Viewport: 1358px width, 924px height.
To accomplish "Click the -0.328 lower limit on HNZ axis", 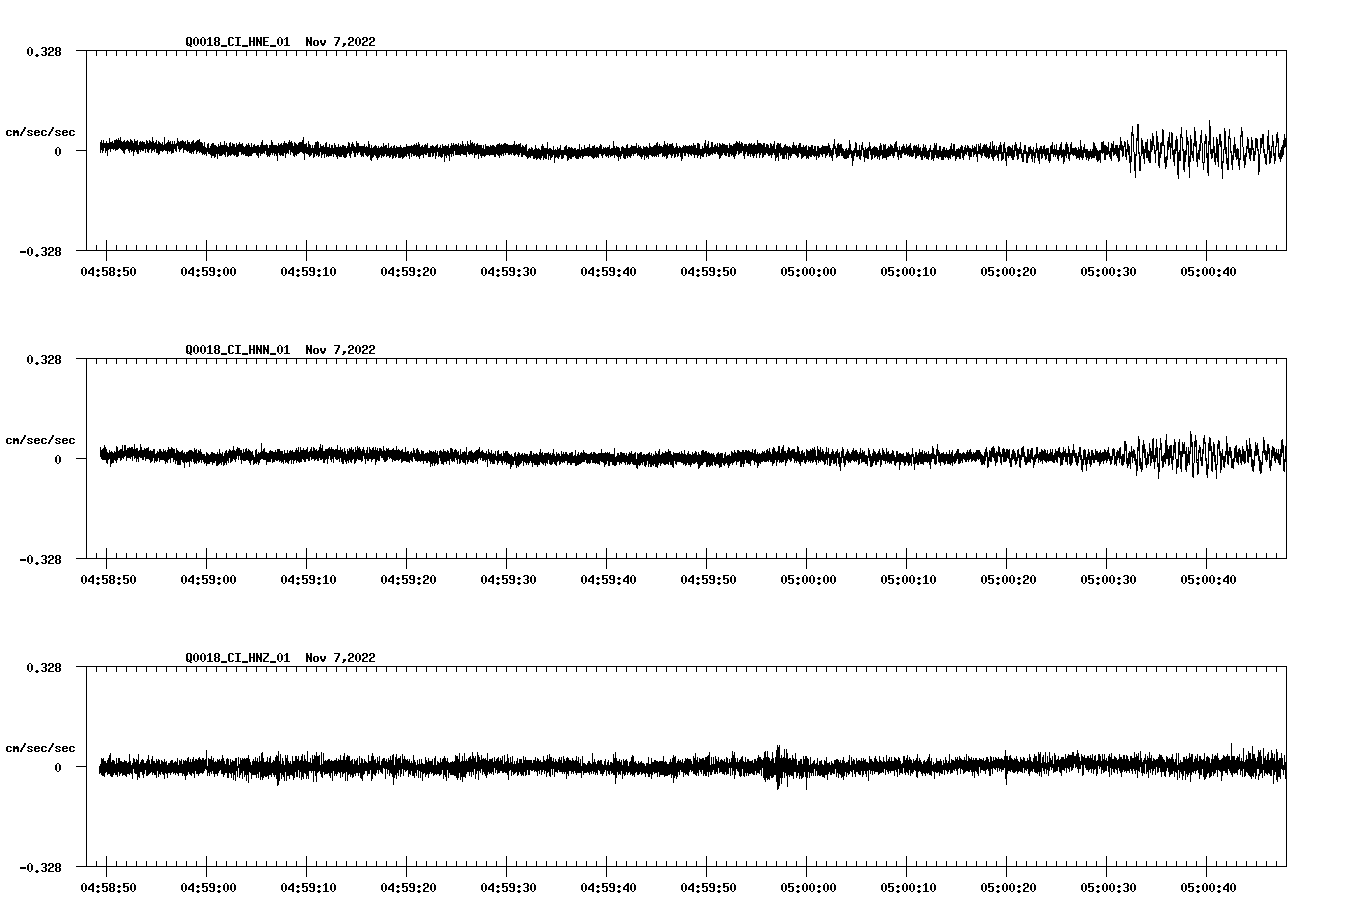I will coord(41,867).
